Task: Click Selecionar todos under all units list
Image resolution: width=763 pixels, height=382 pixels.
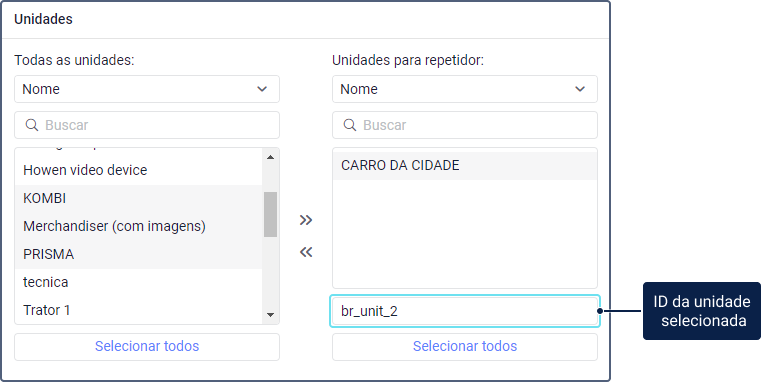Action: tap(147, 346)
